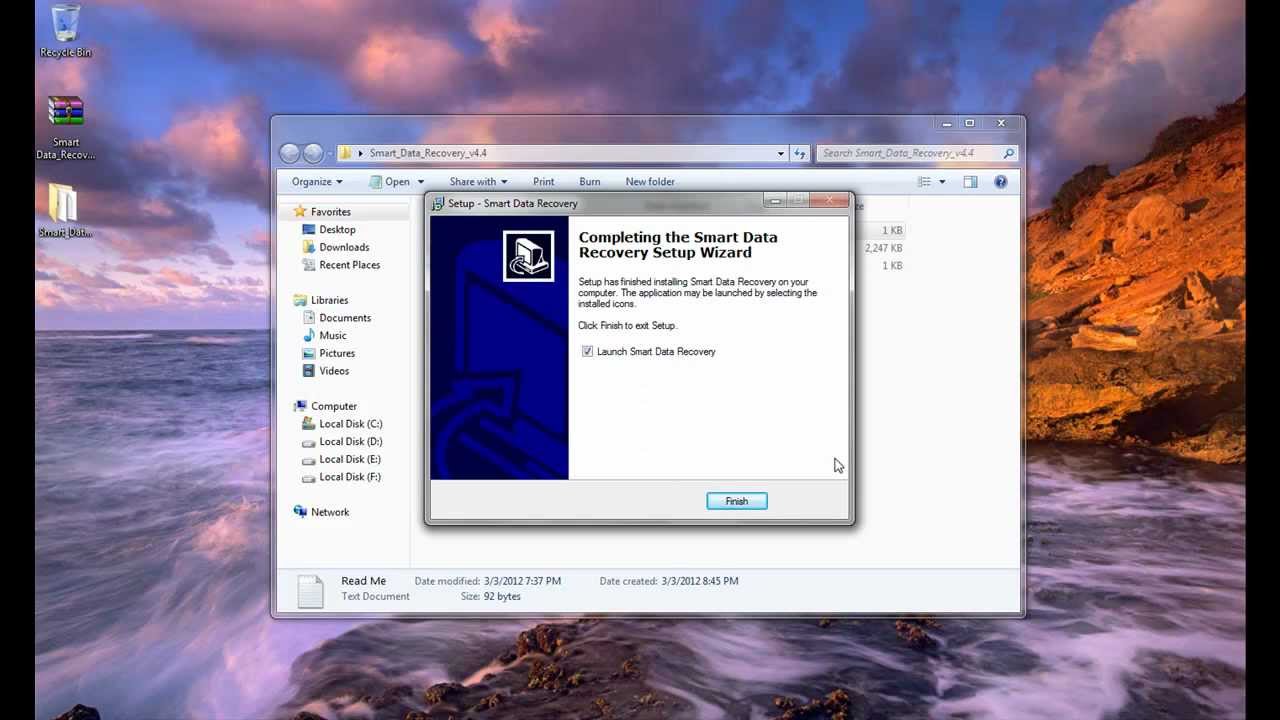The image size is (1280, 720).
Task: Click Open in Explorer toolbar
Action: [390, 182]
